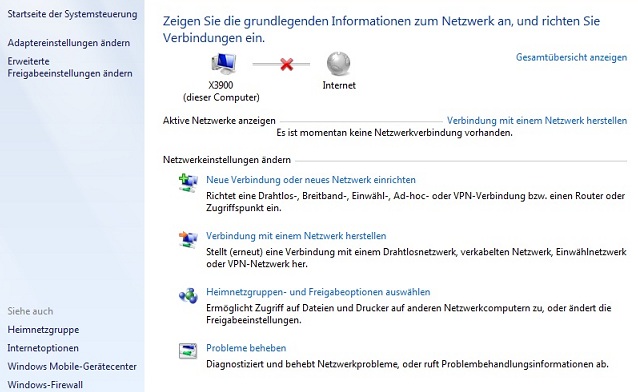638x392 pixels.
Task: Click the troubleshoot problems icon
Action: click(188, 350)
